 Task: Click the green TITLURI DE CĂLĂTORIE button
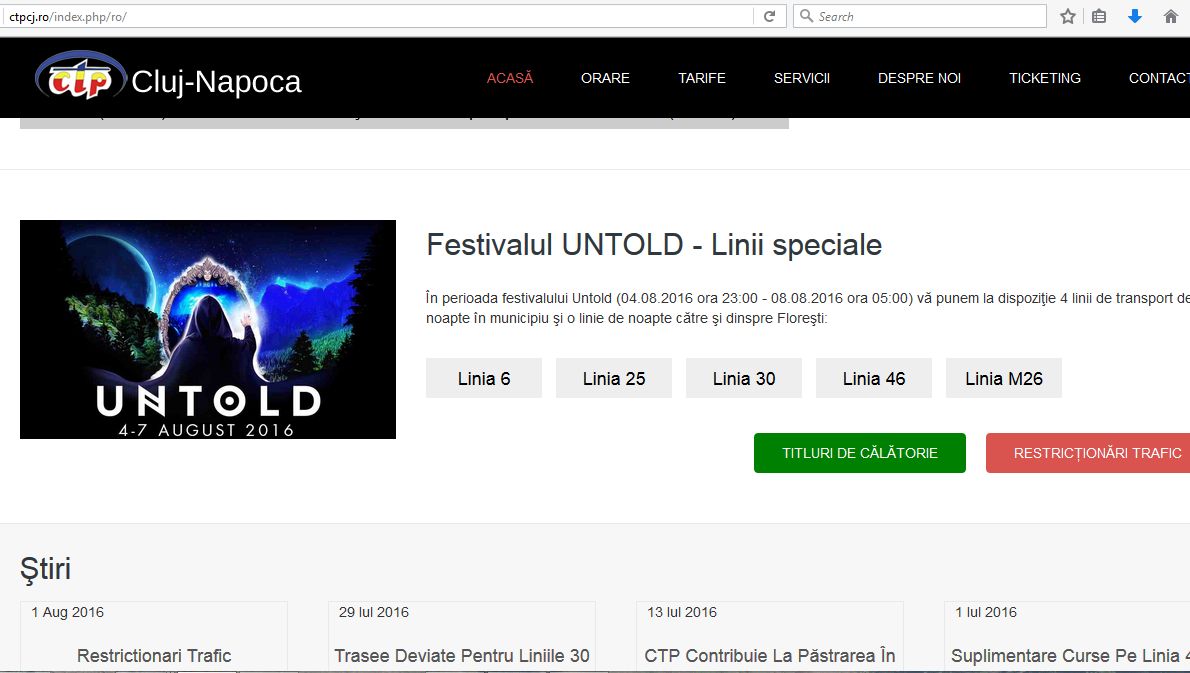[x=859, y=453]
